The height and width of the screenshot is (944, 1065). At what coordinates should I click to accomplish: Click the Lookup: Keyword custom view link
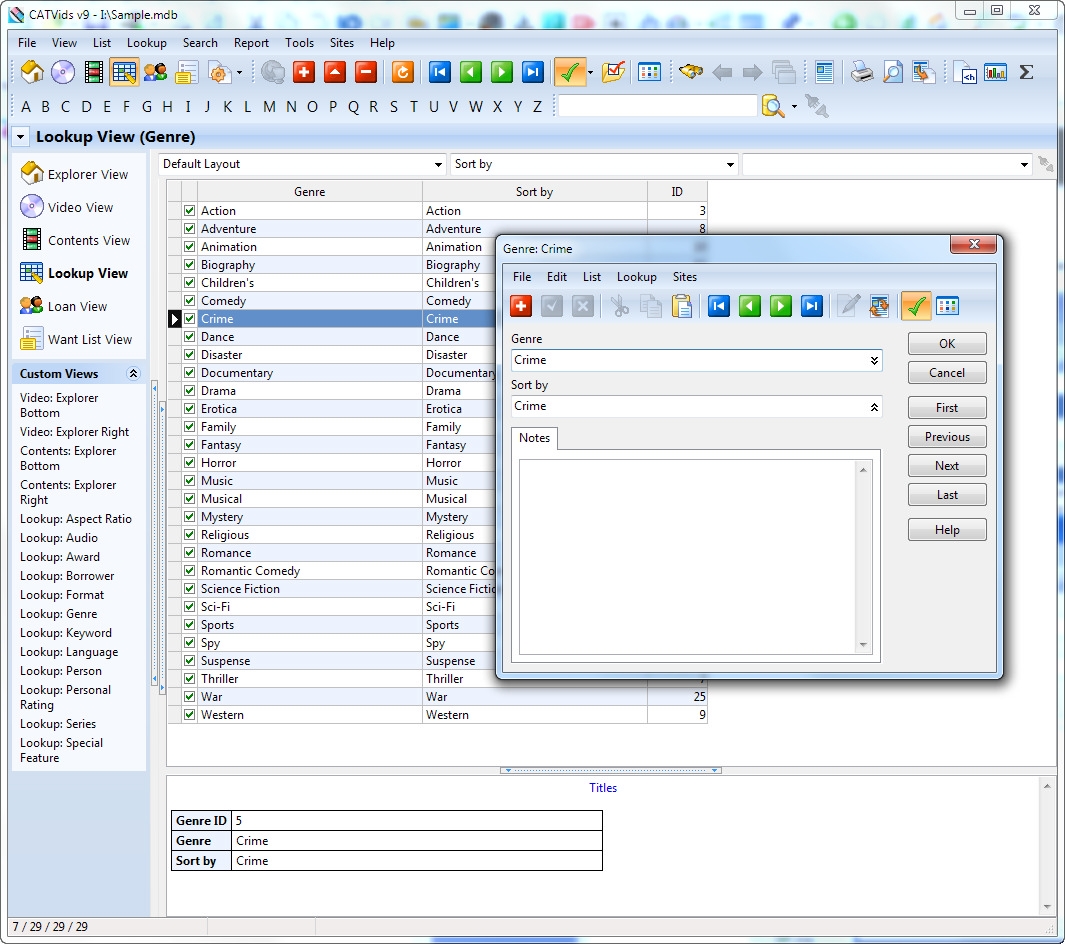pos(66,633)
